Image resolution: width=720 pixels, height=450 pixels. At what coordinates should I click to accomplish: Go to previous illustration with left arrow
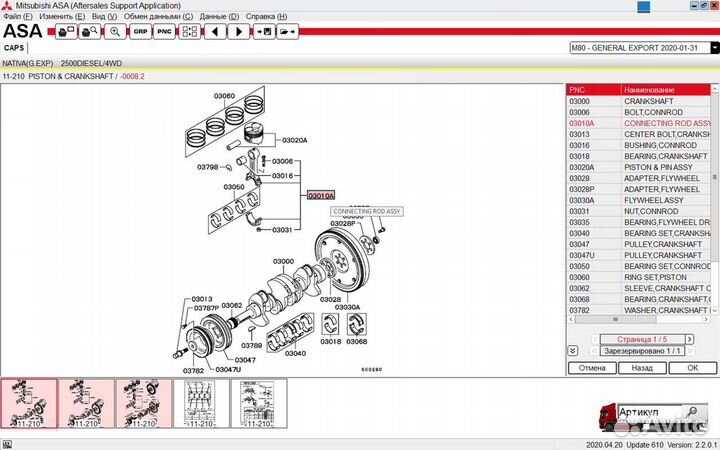(213, 32)
